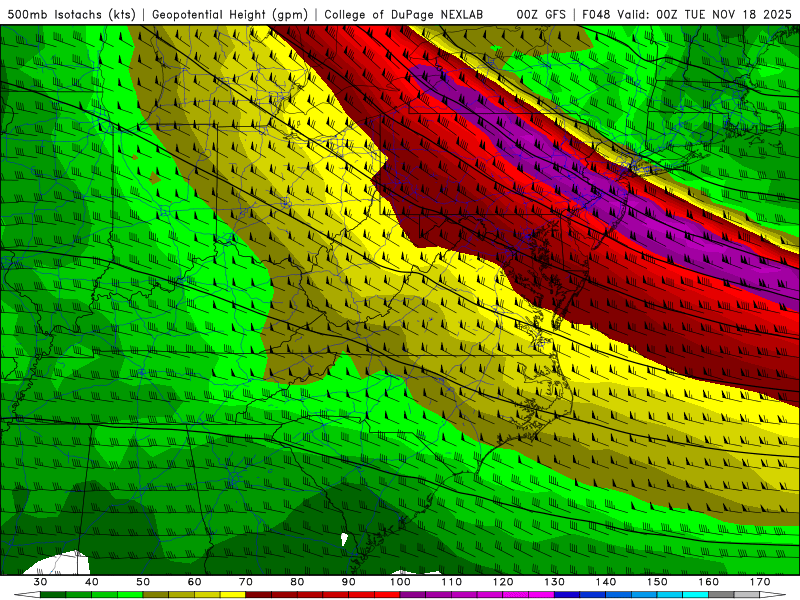Screen dimensions: 800x600
Task: Click the '40' label on the color scale
Action: (92, 582)
